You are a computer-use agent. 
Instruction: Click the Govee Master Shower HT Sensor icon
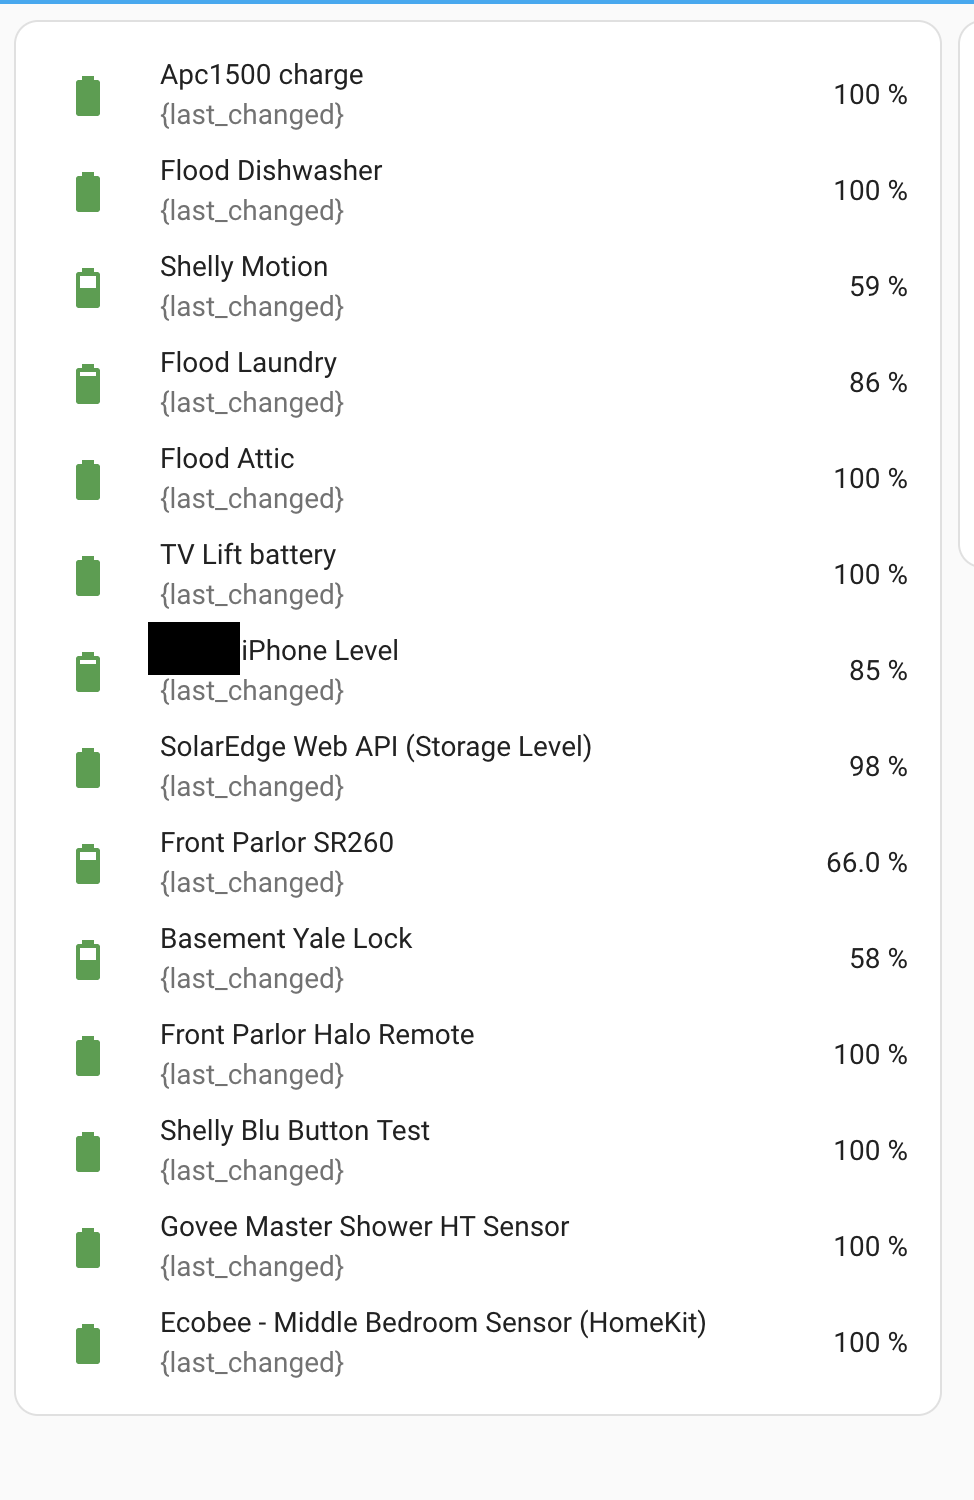pyautogui.click(x=90, y=1246)
